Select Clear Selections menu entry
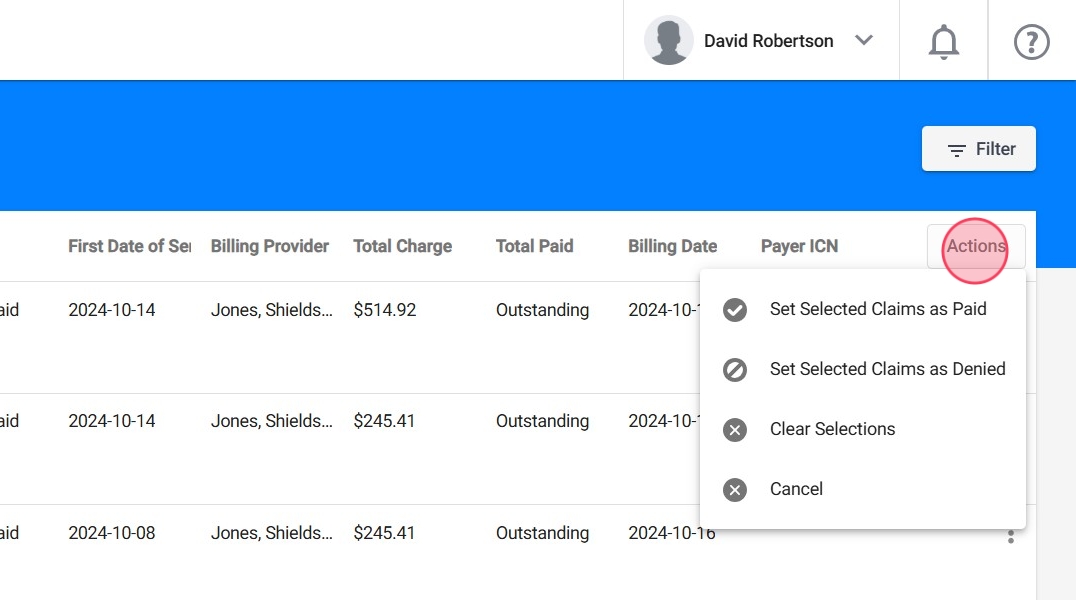Screen dimensions: 1076x600 [x=832, y=430]
